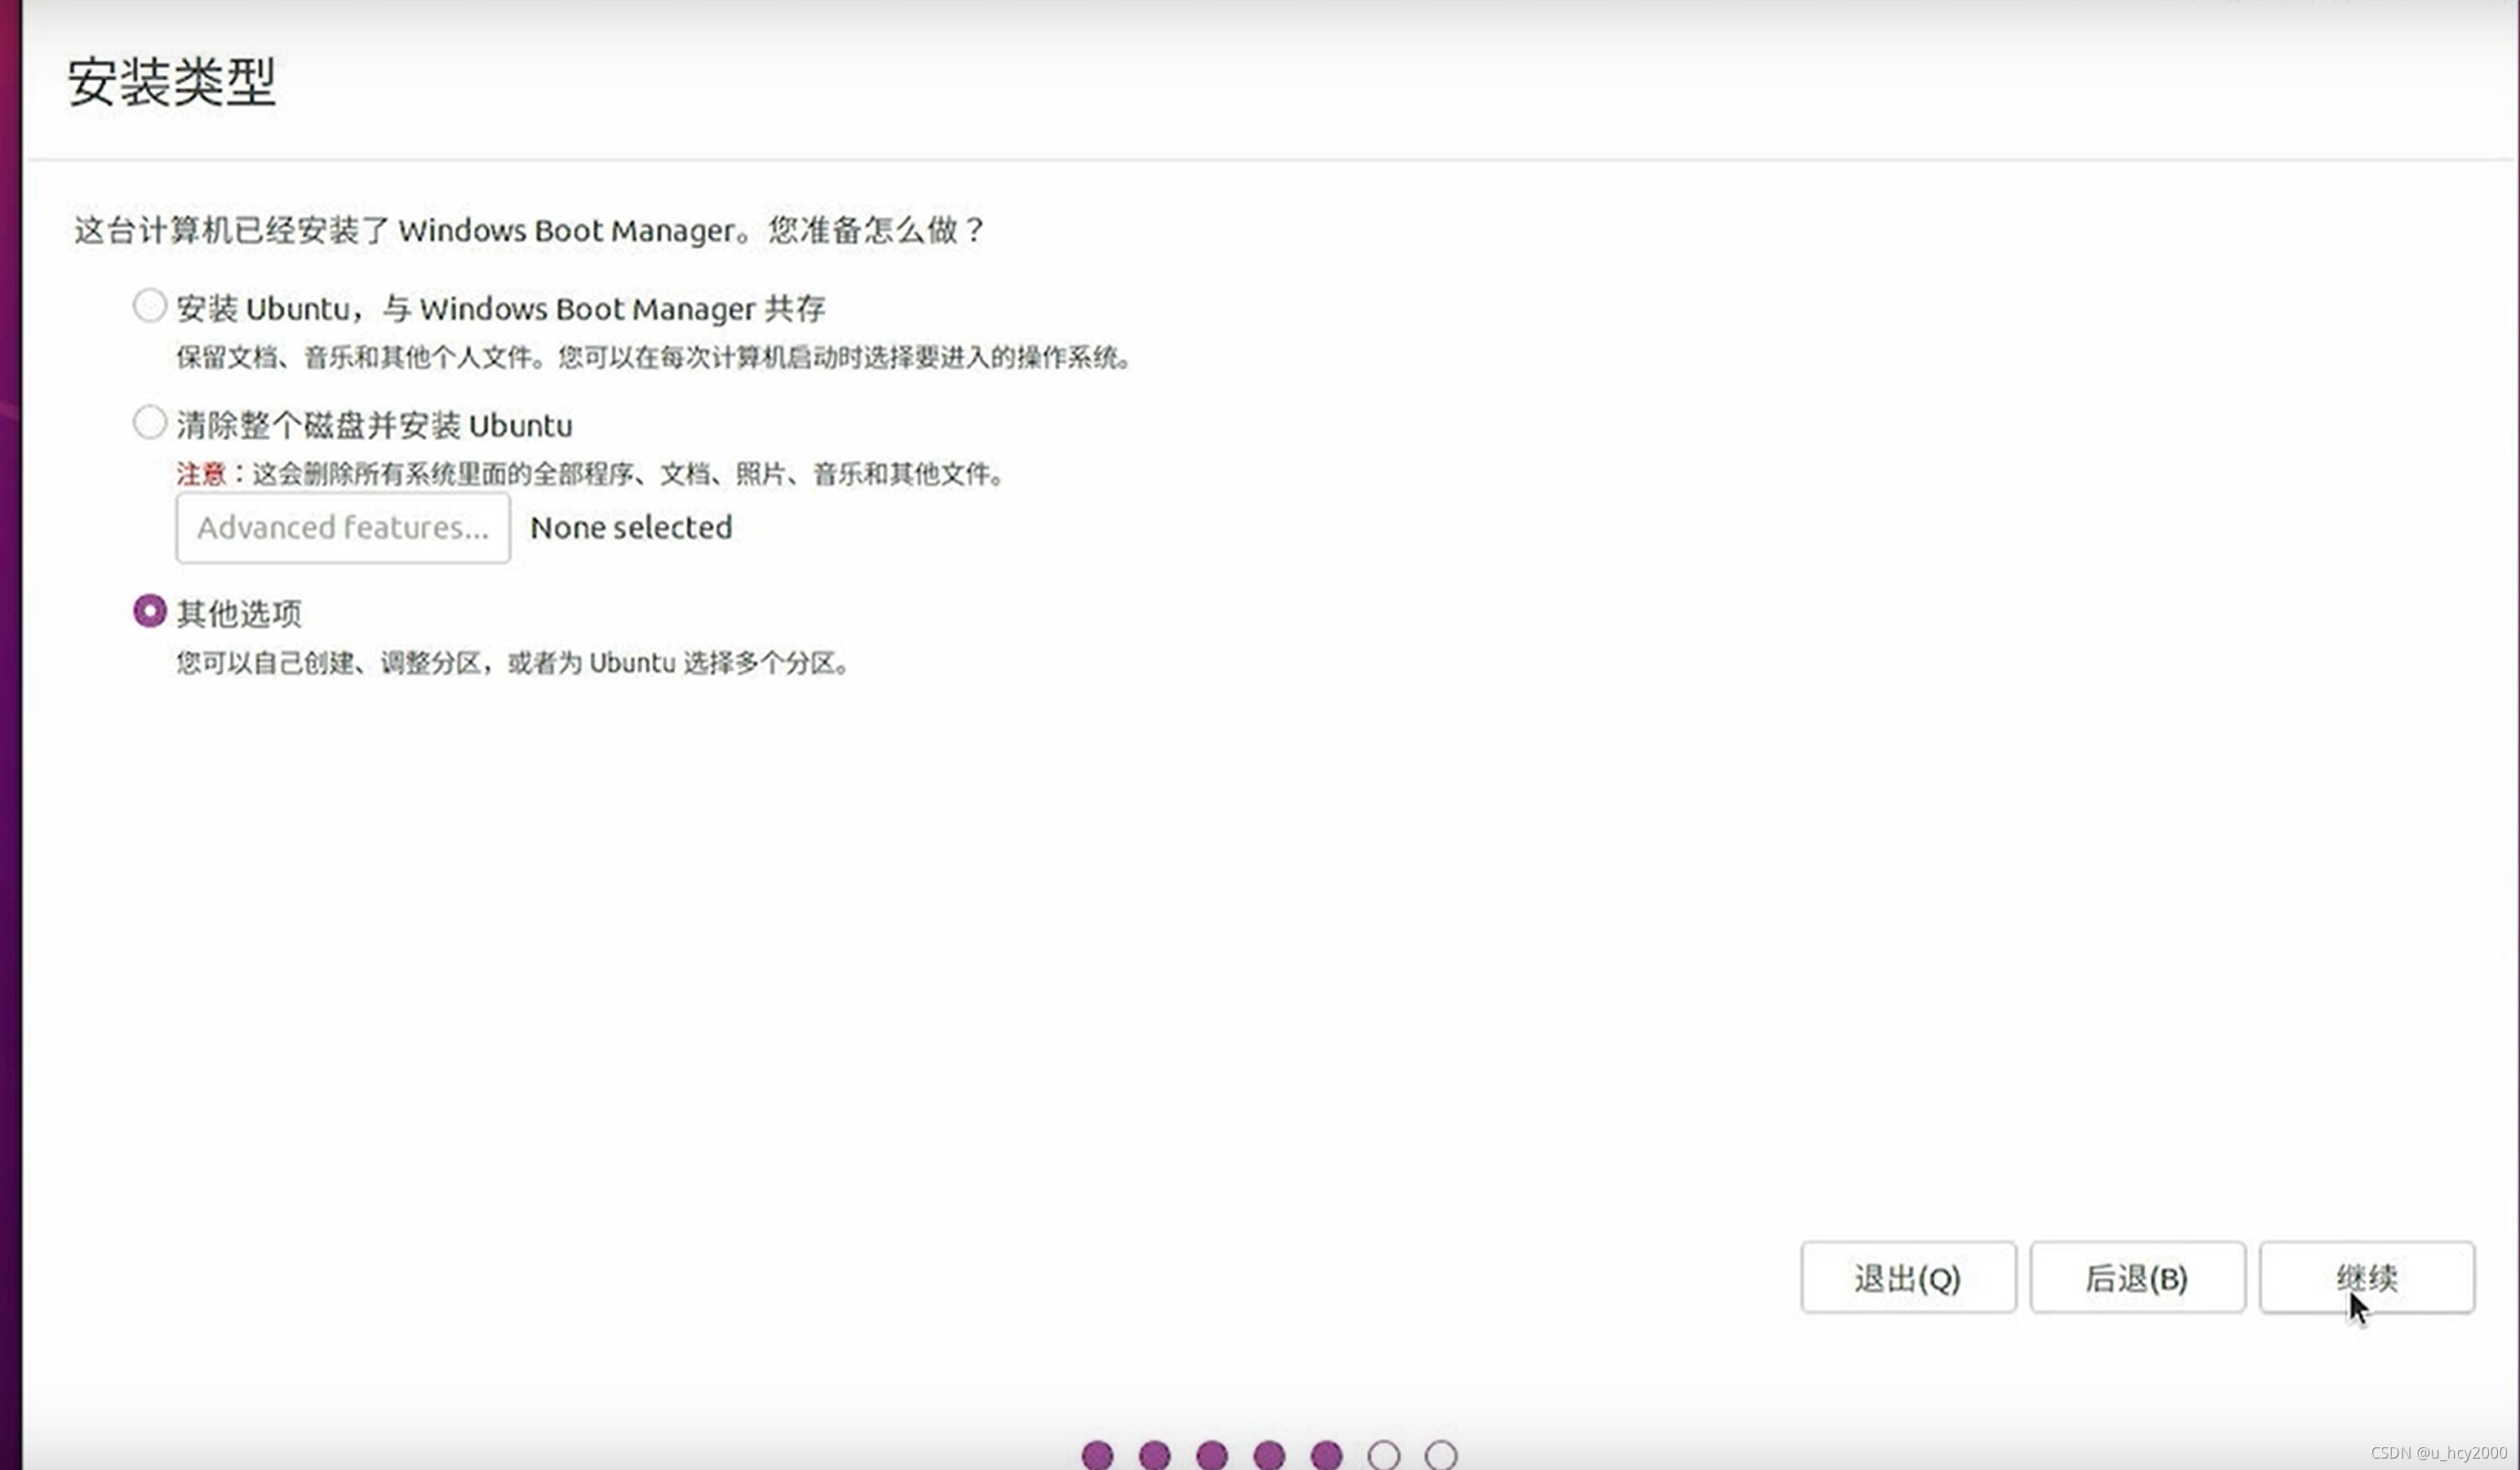The height and width of the screenshot is (1470, 2520).
Task: Click red 注意 warning text
Action: [201, 473]
